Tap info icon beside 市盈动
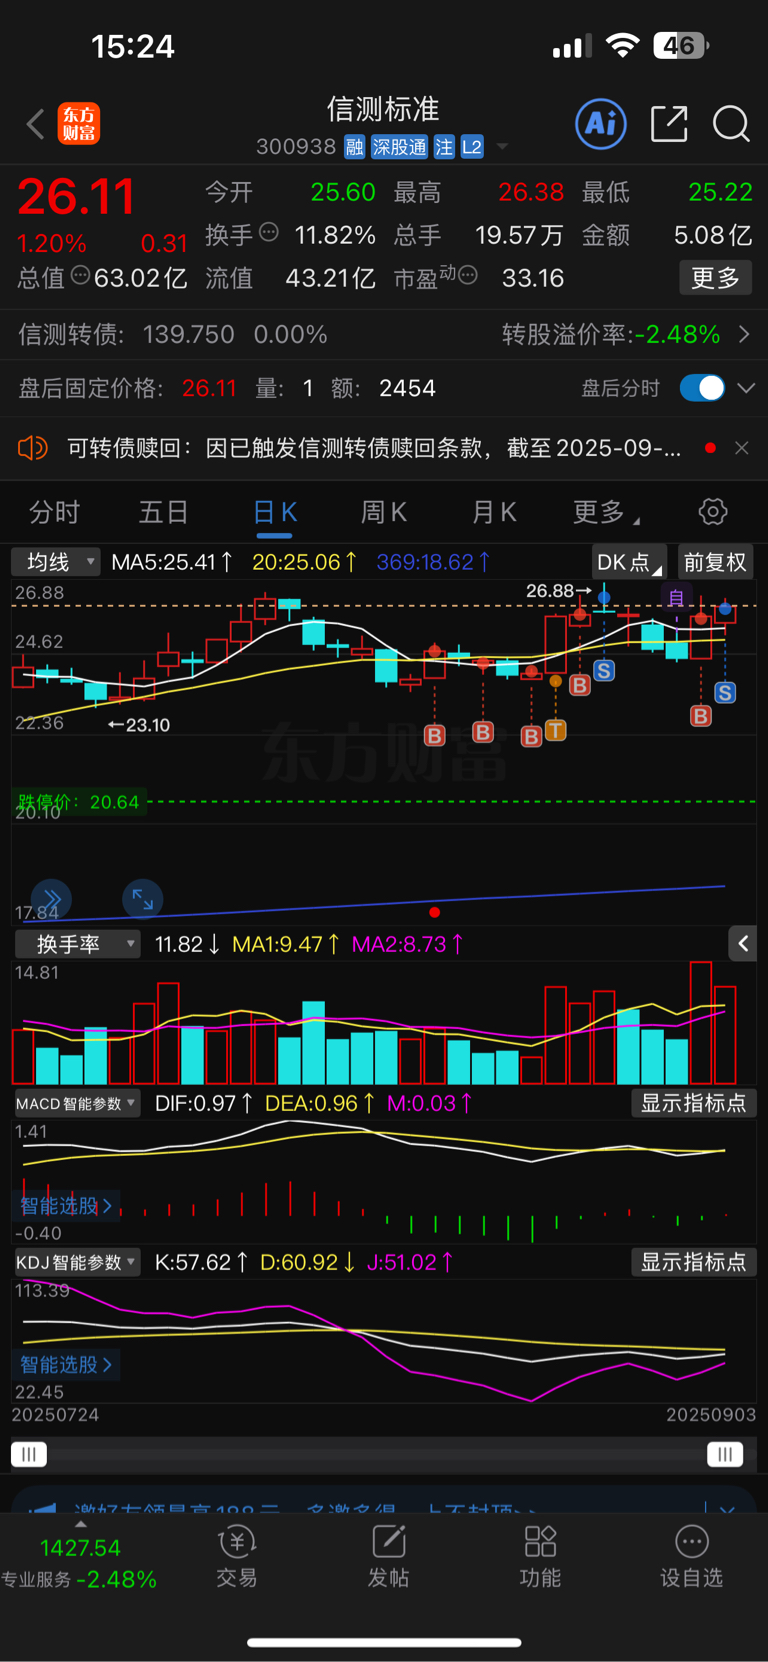 [x=467, y=275]
